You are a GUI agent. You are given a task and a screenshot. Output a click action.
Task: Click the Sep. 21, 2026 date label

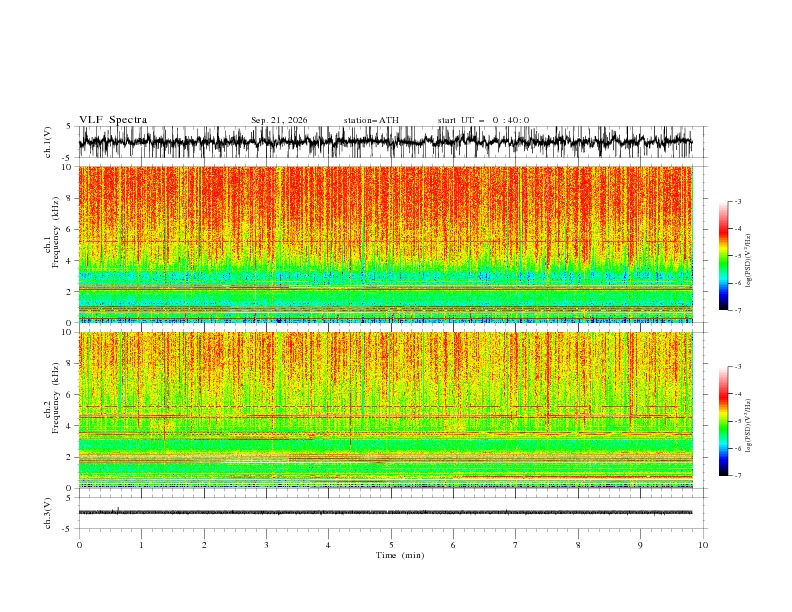click(x=279, y=120)
